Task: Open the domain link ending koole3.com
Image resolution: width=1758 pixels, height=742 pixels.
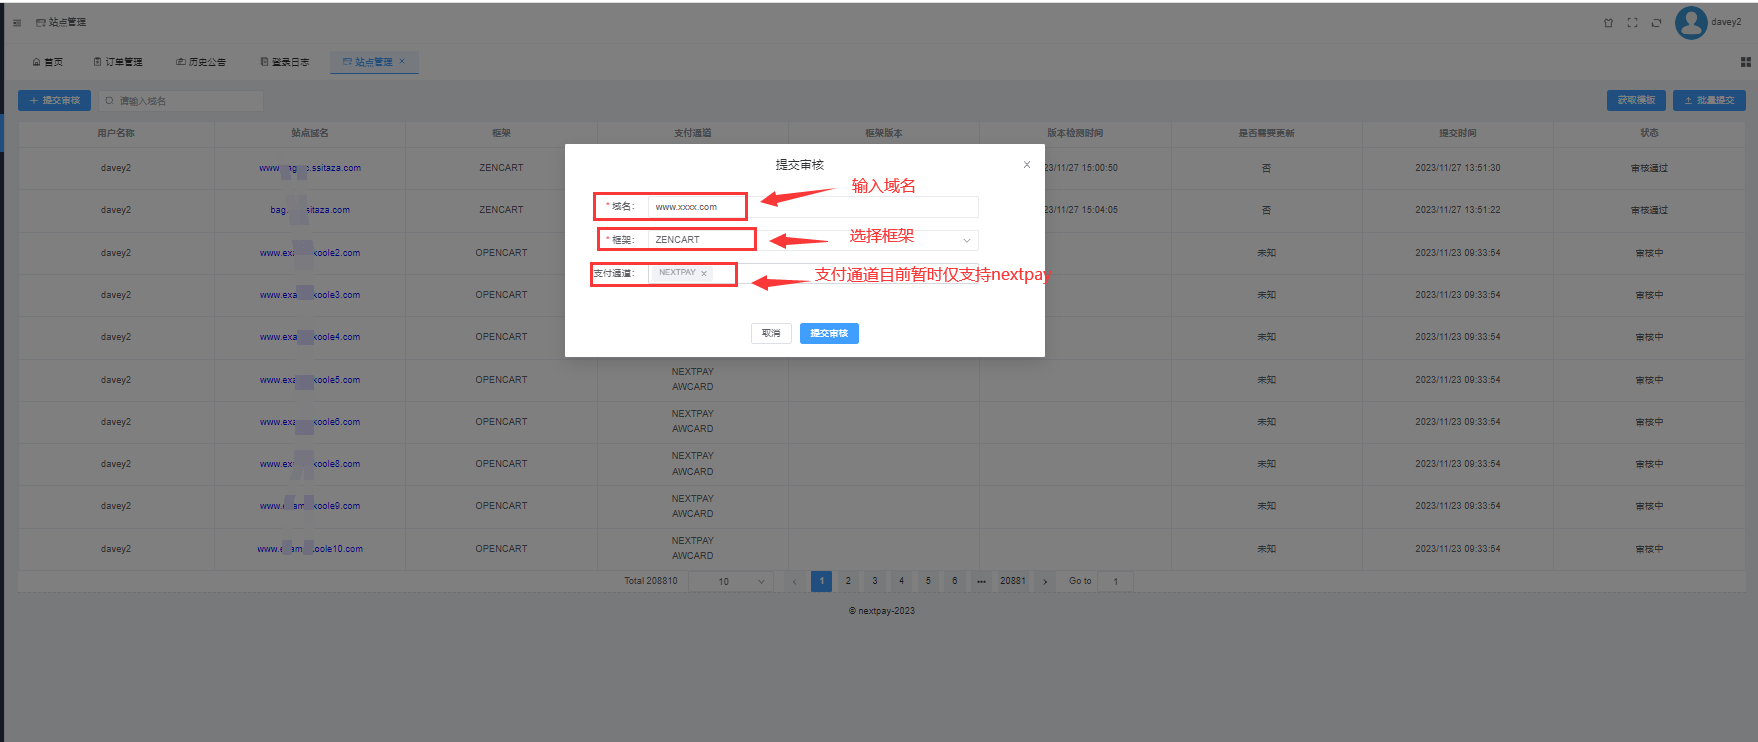Action: (x=310, y=295)
